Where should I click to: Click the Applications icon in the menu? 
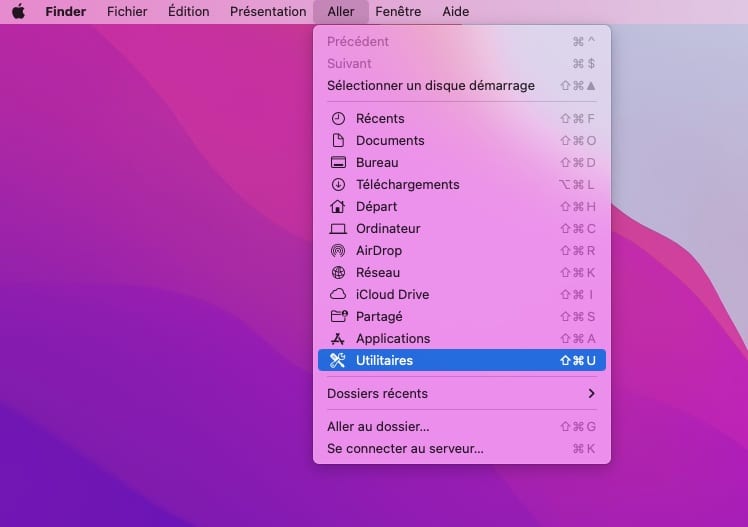[338, 338]
